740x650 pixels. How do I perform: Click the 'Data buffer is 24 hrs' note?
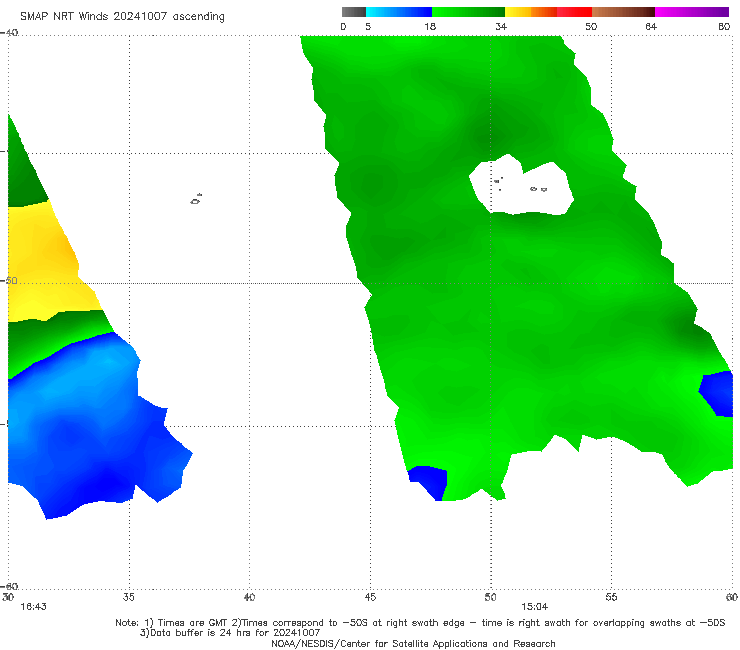pyautogui.click(x=230, y=633)
